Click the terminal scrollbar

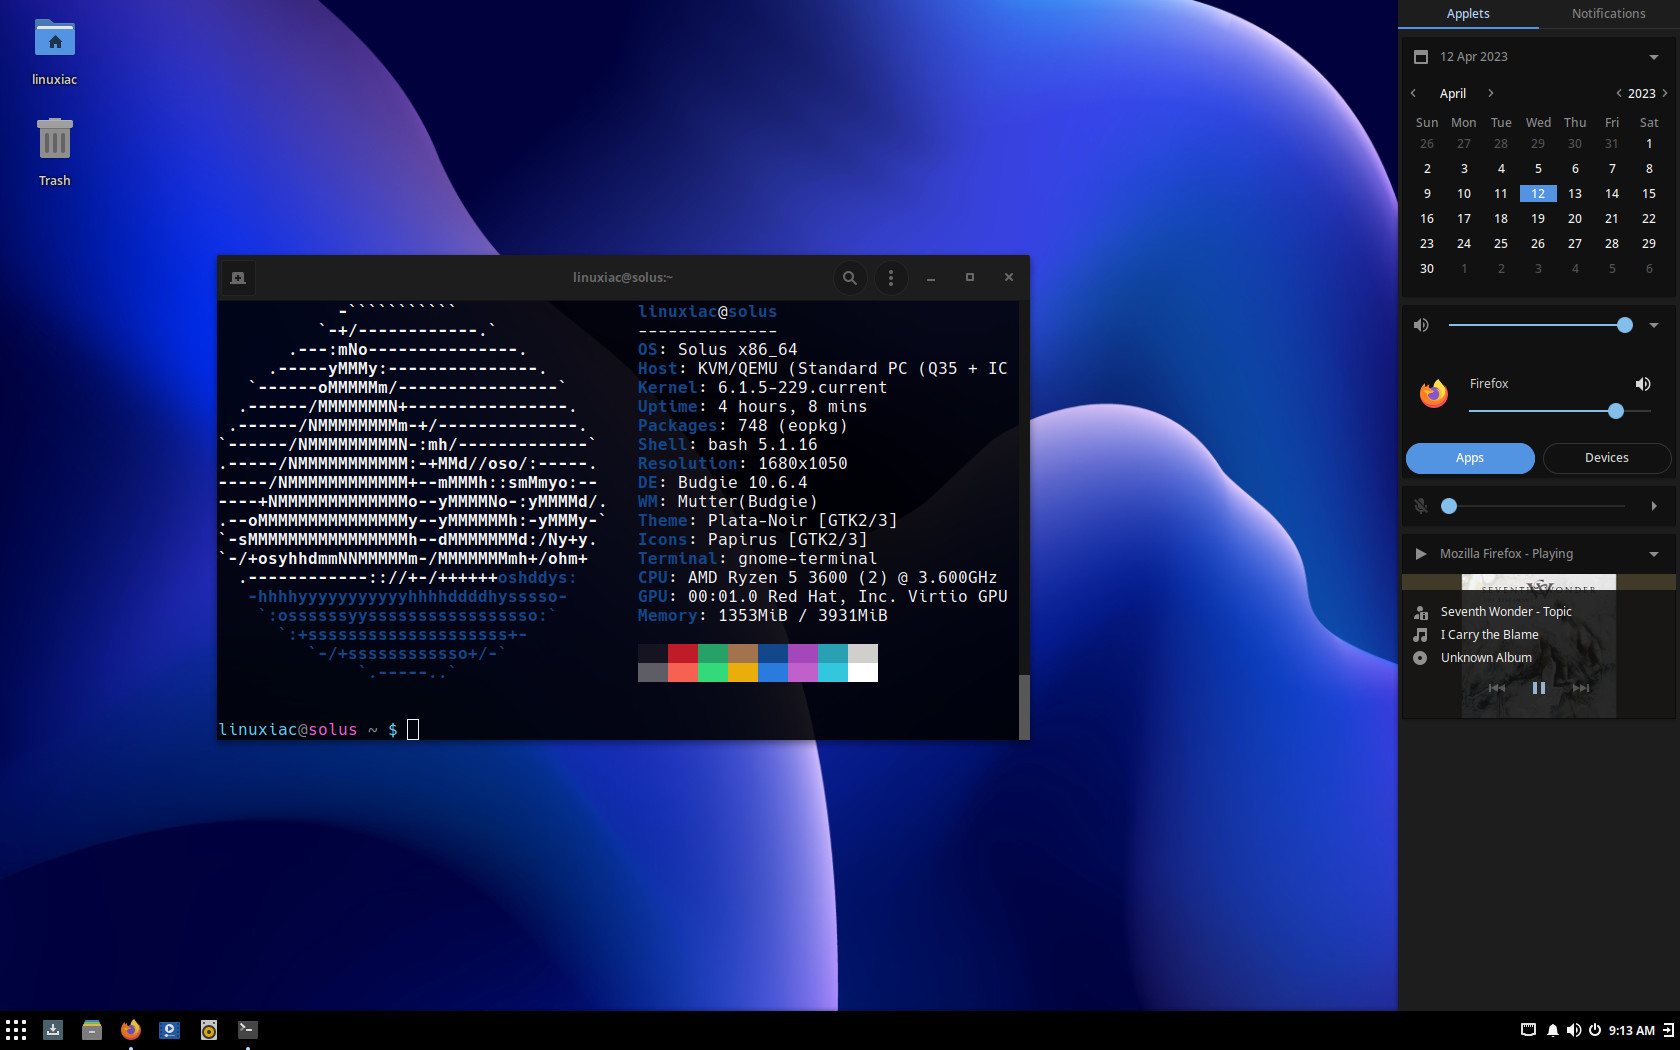tap(1024, 707)
